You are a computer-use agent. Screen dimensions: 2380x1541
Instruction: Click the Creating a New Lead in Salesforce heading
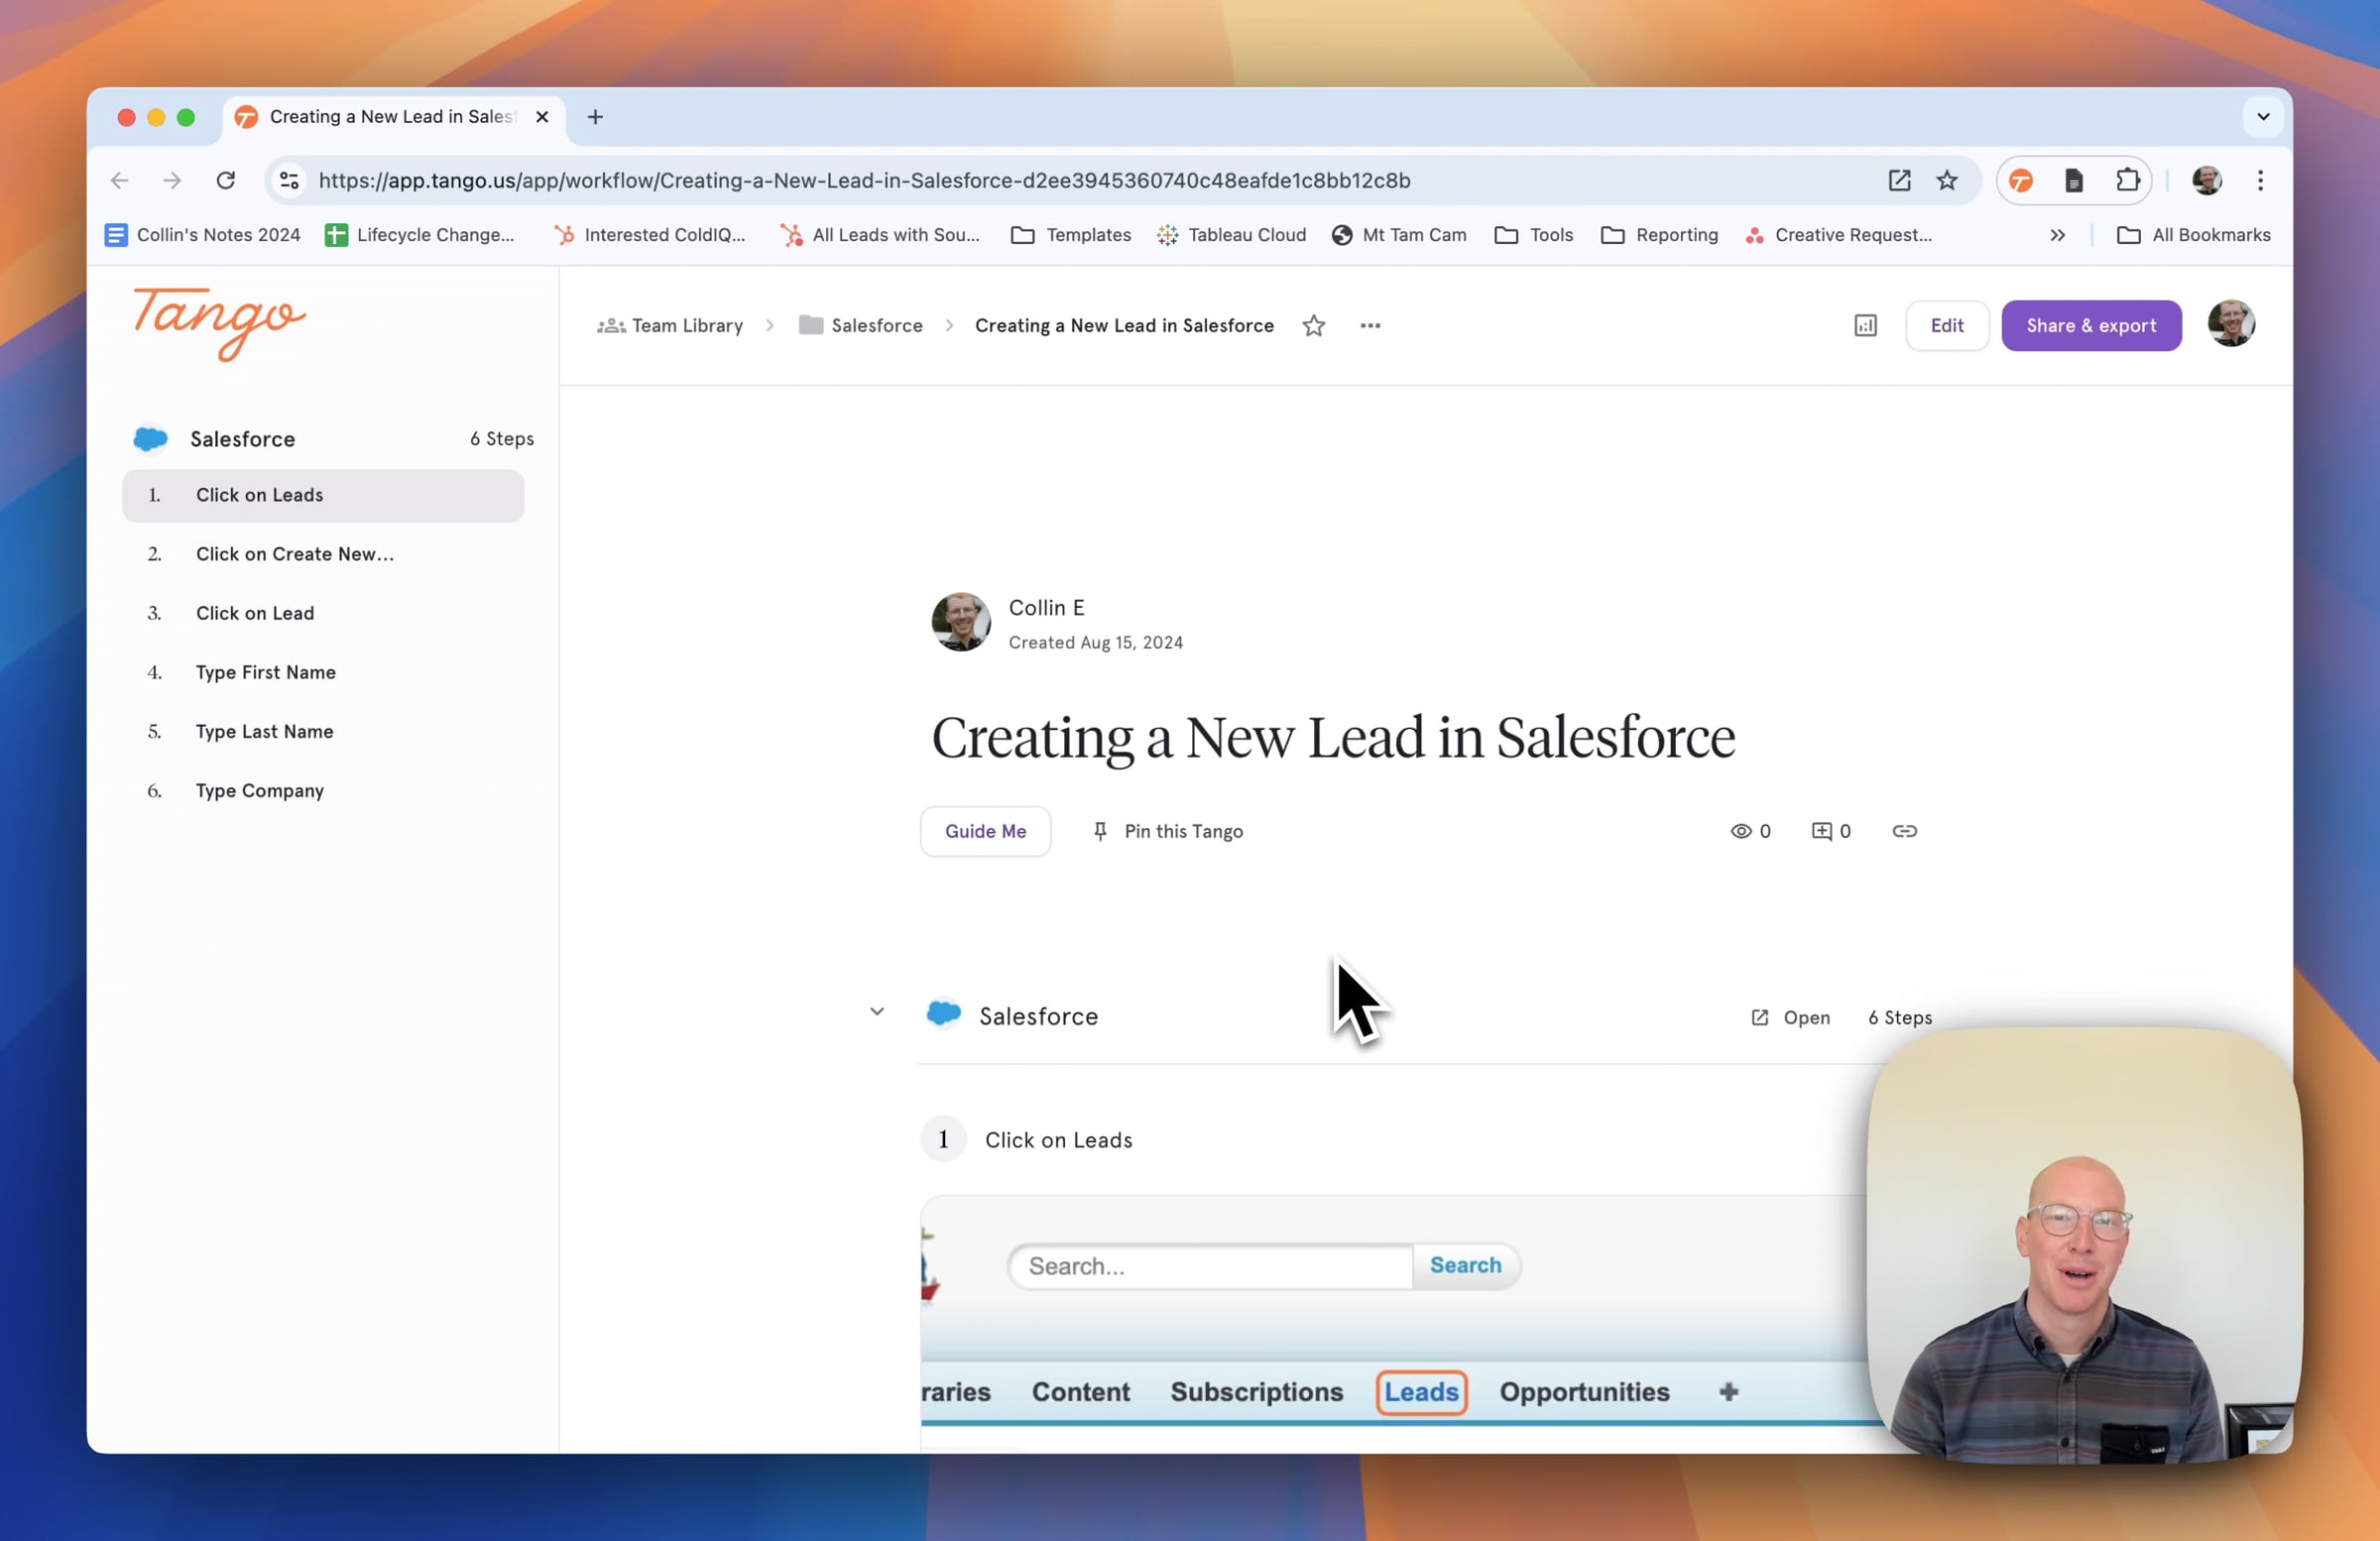pyautogui.click(x=1333, y=738)
